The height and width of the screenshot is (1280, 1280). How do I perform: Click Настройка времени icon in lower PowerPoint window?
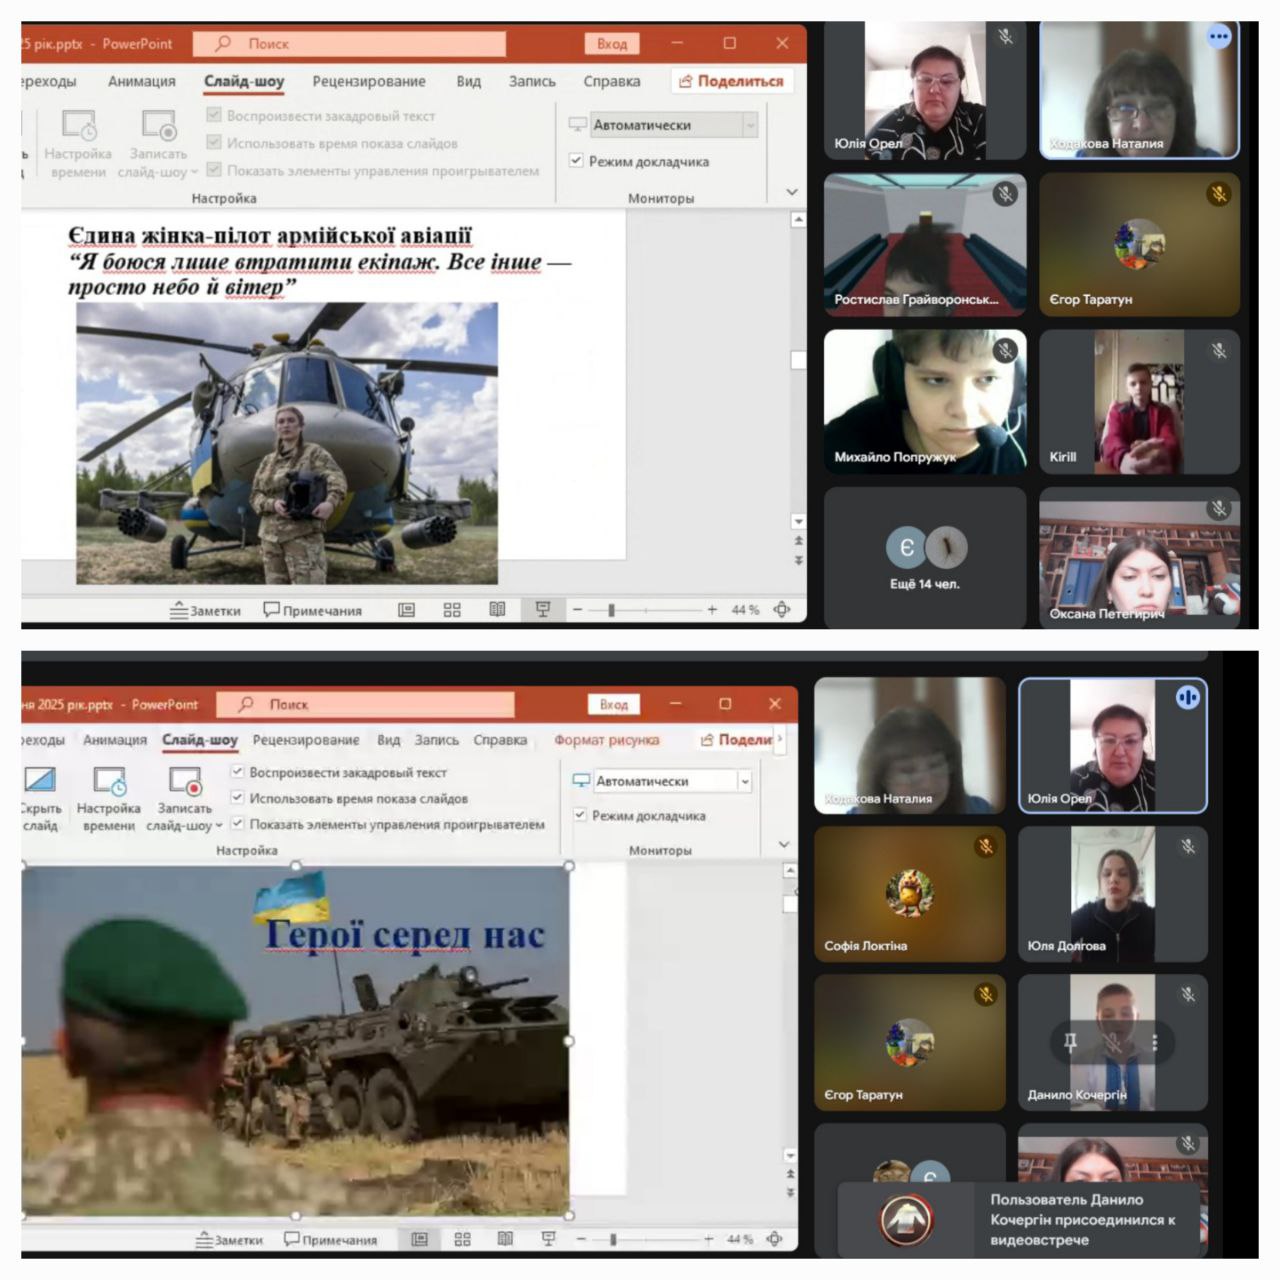point(109,782)
